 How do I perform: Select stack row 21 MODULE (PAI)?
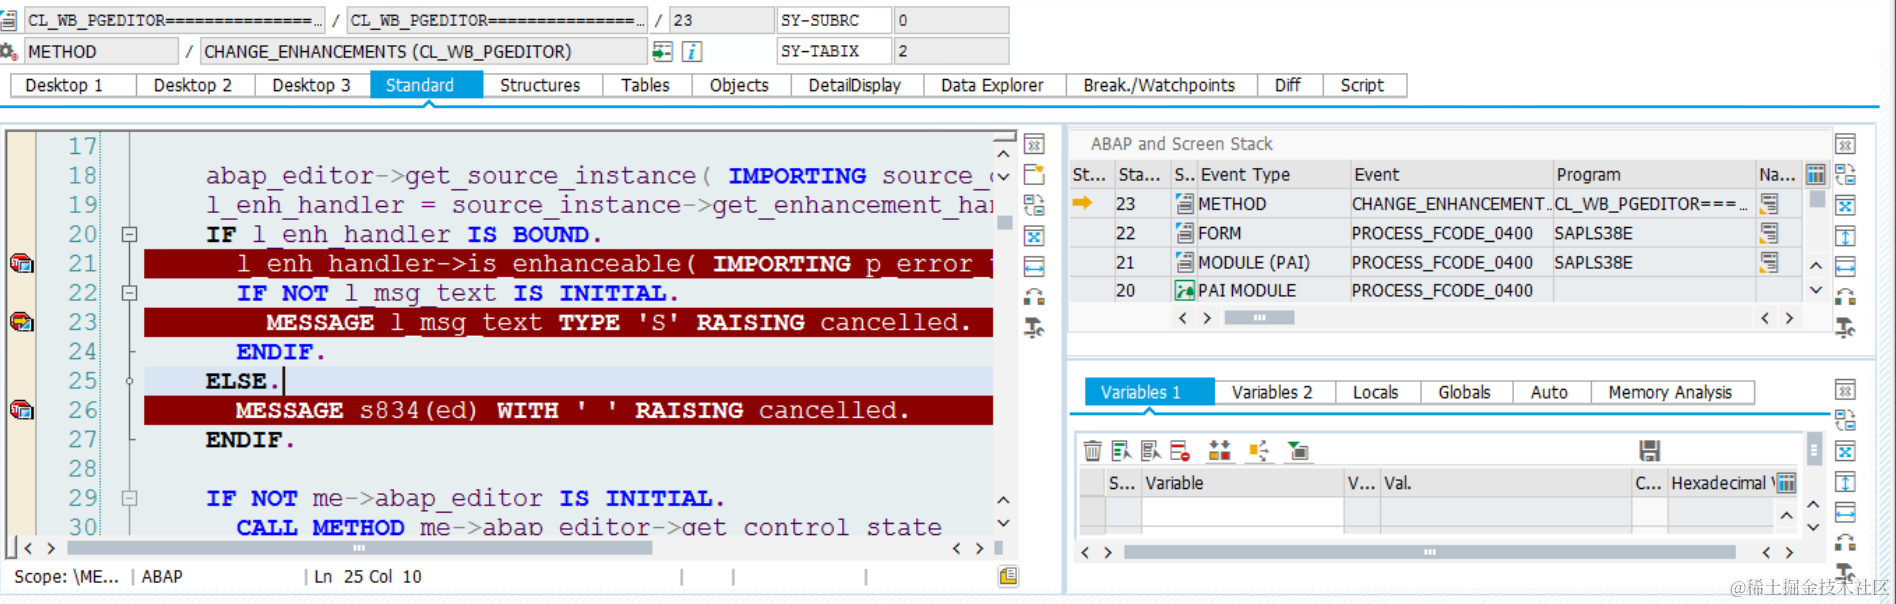[1435, 262]
